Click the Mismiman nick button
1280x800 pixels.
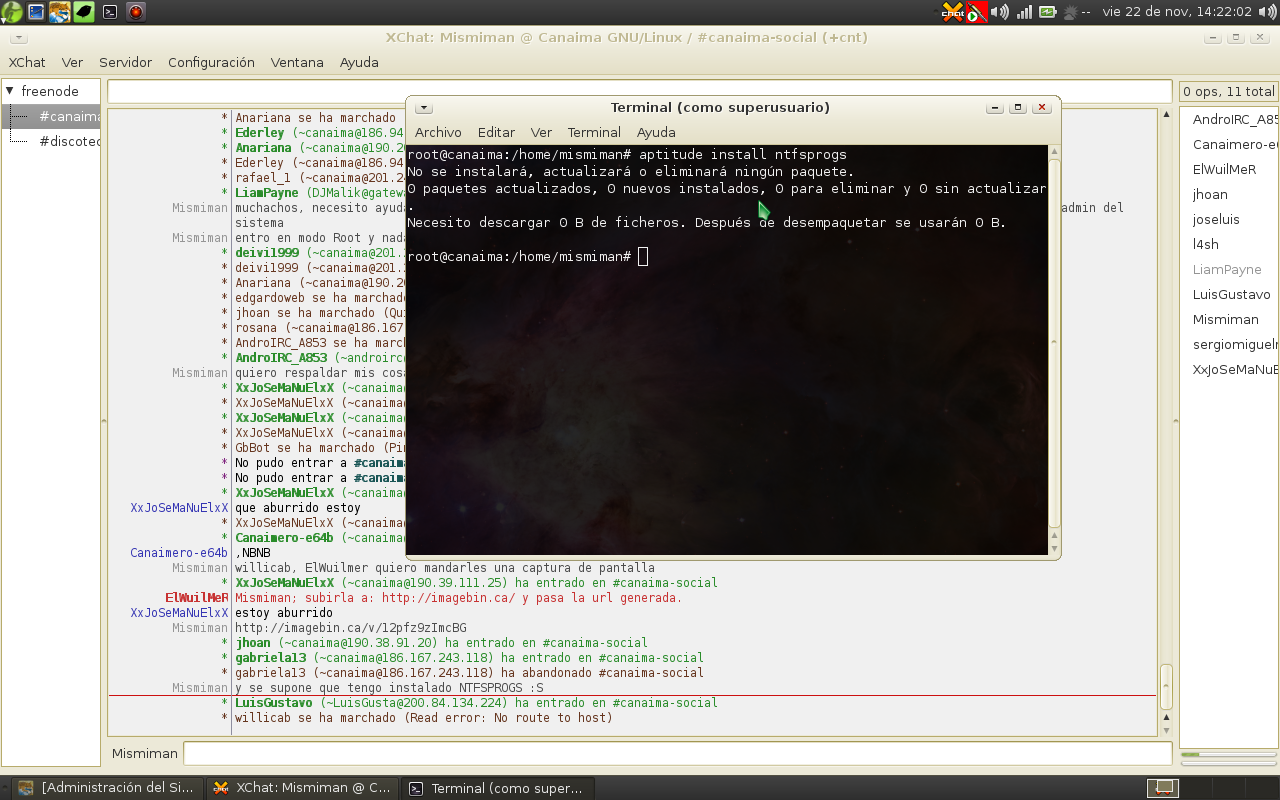(x=144, y=753)
